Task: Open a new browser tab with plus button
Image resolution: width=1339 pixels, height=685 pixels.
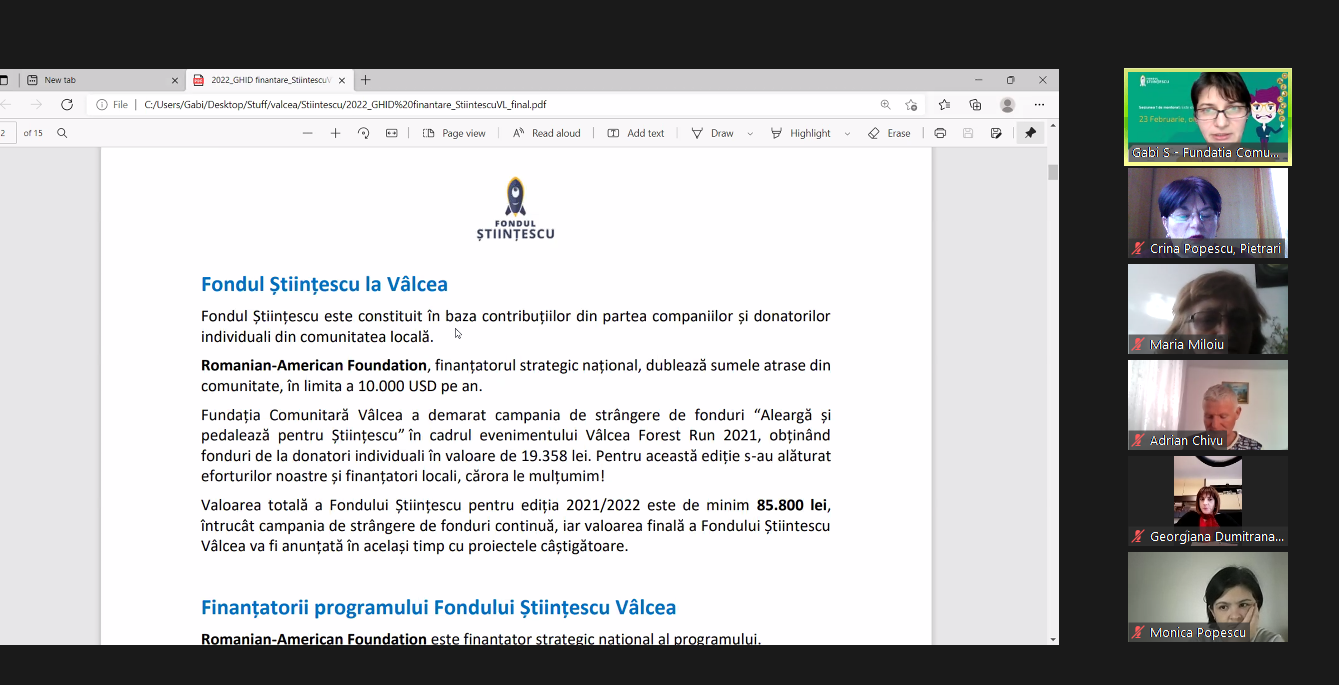Action: tap(366, 80)
